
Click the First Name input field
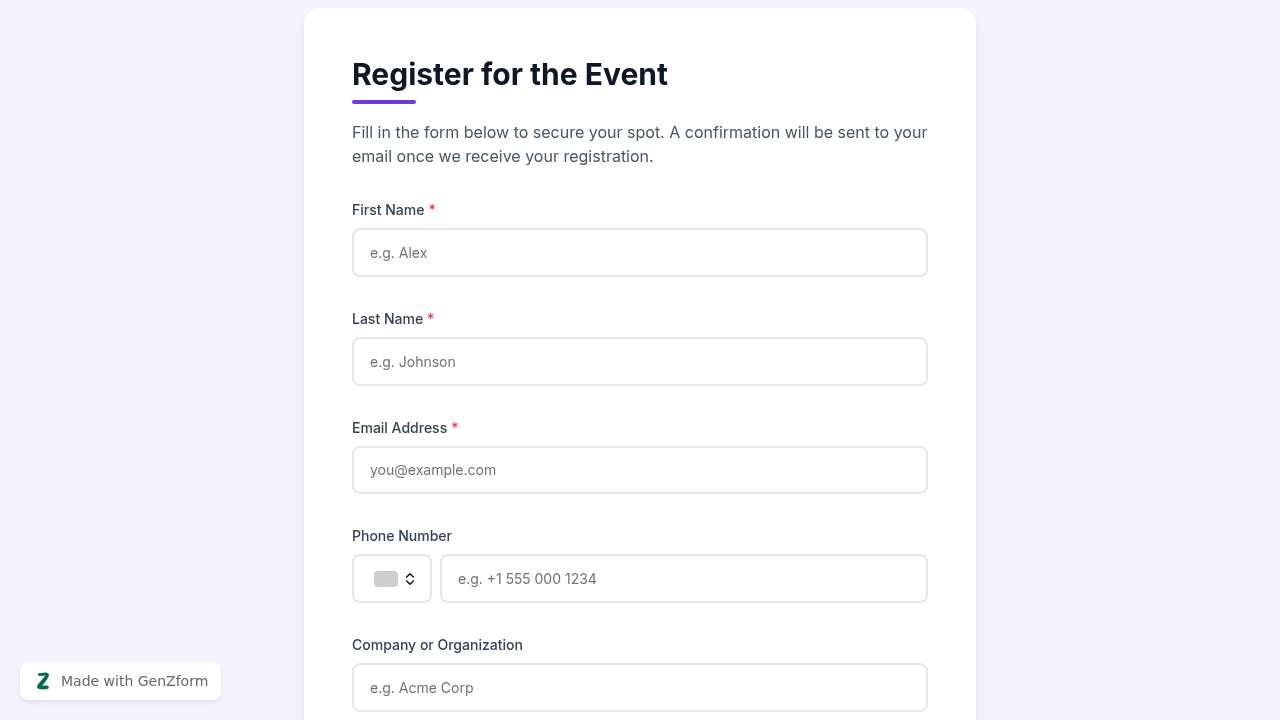(x=640, y=252)
